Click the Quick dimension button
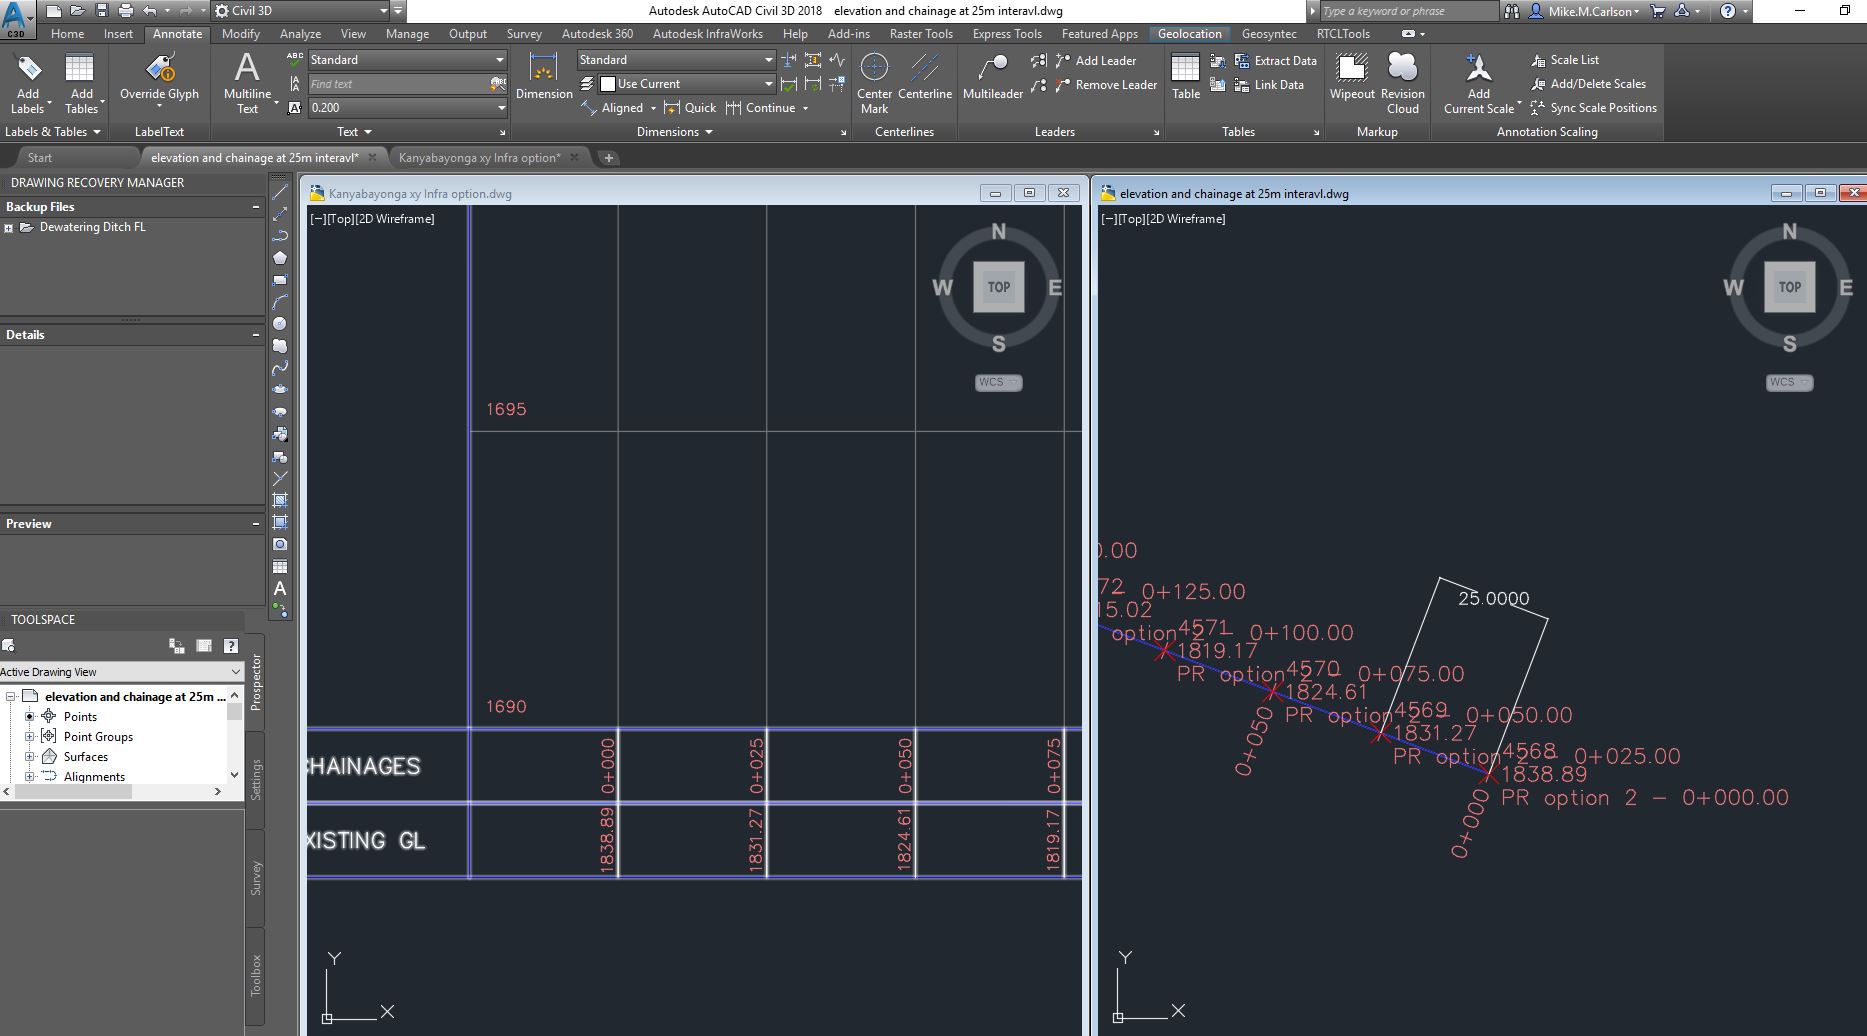This screenshot has height=1036, width=1867. (x=690, y=107)
